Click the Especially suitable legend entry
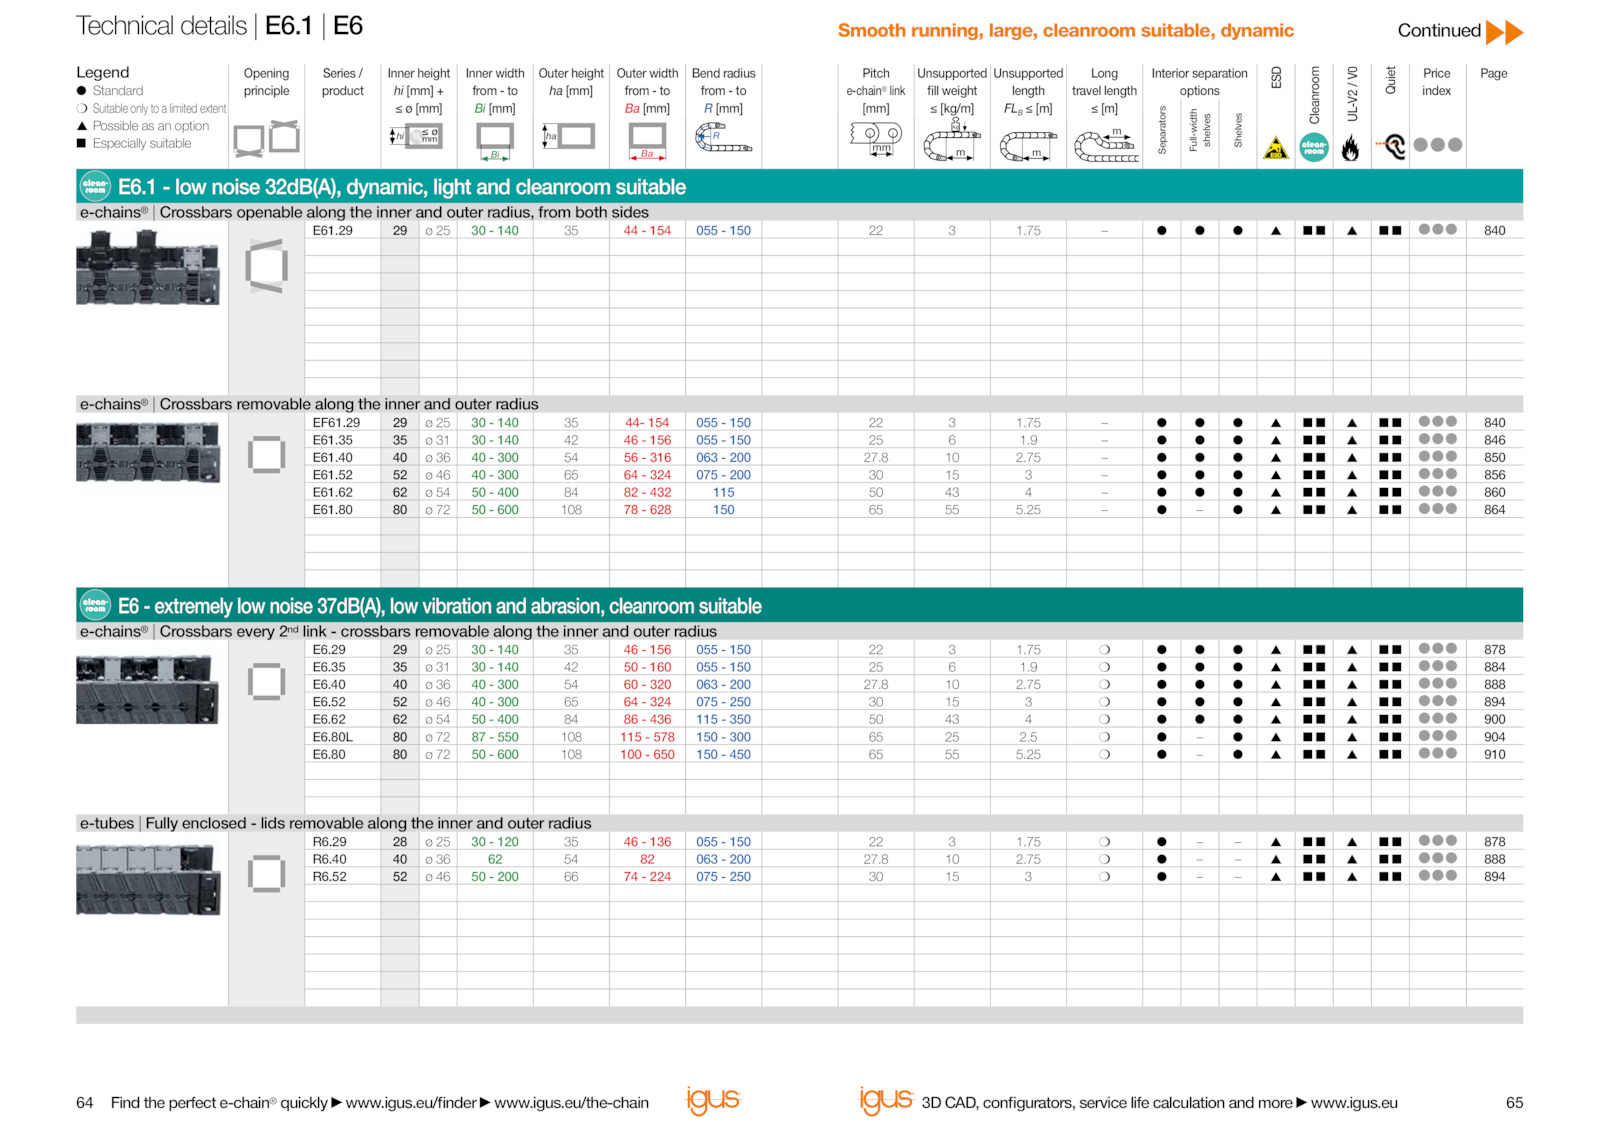 (134, 144)
